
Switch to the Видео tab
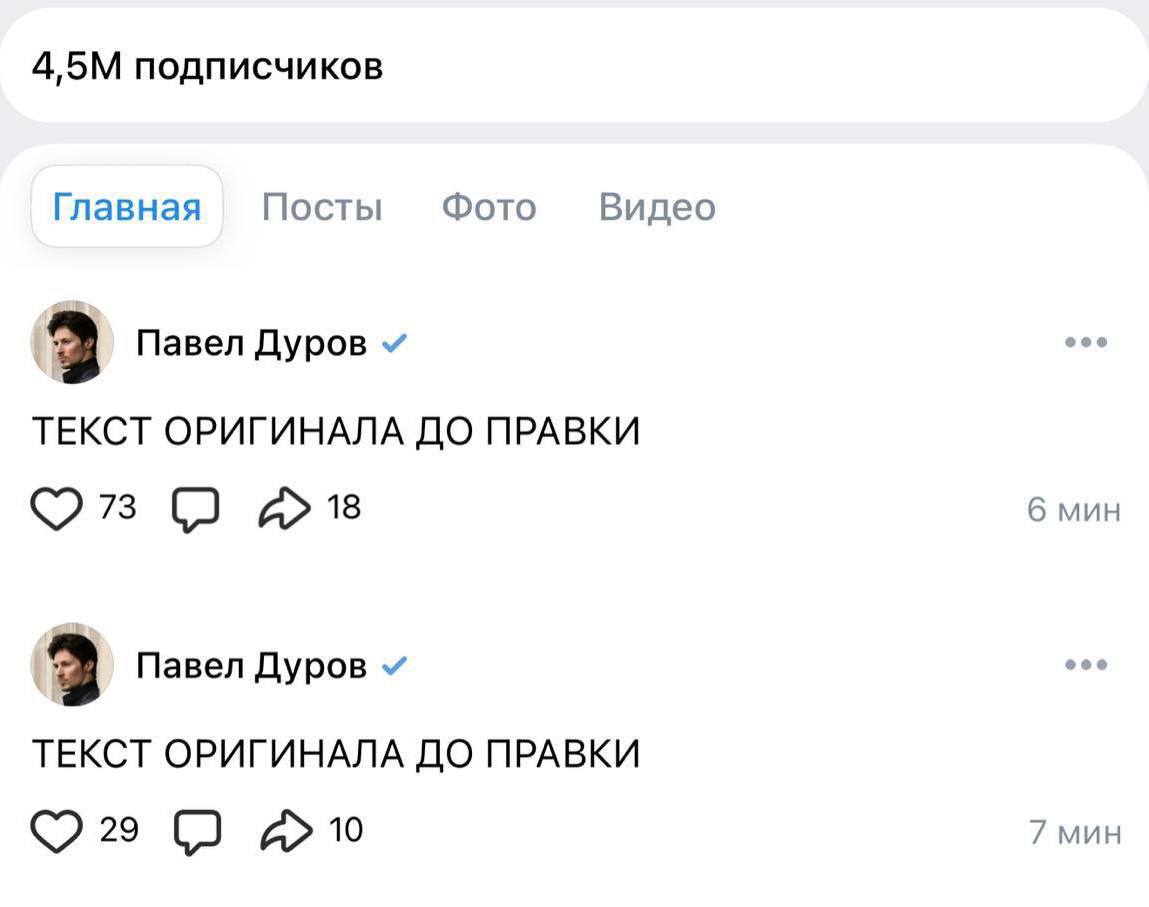657,207
